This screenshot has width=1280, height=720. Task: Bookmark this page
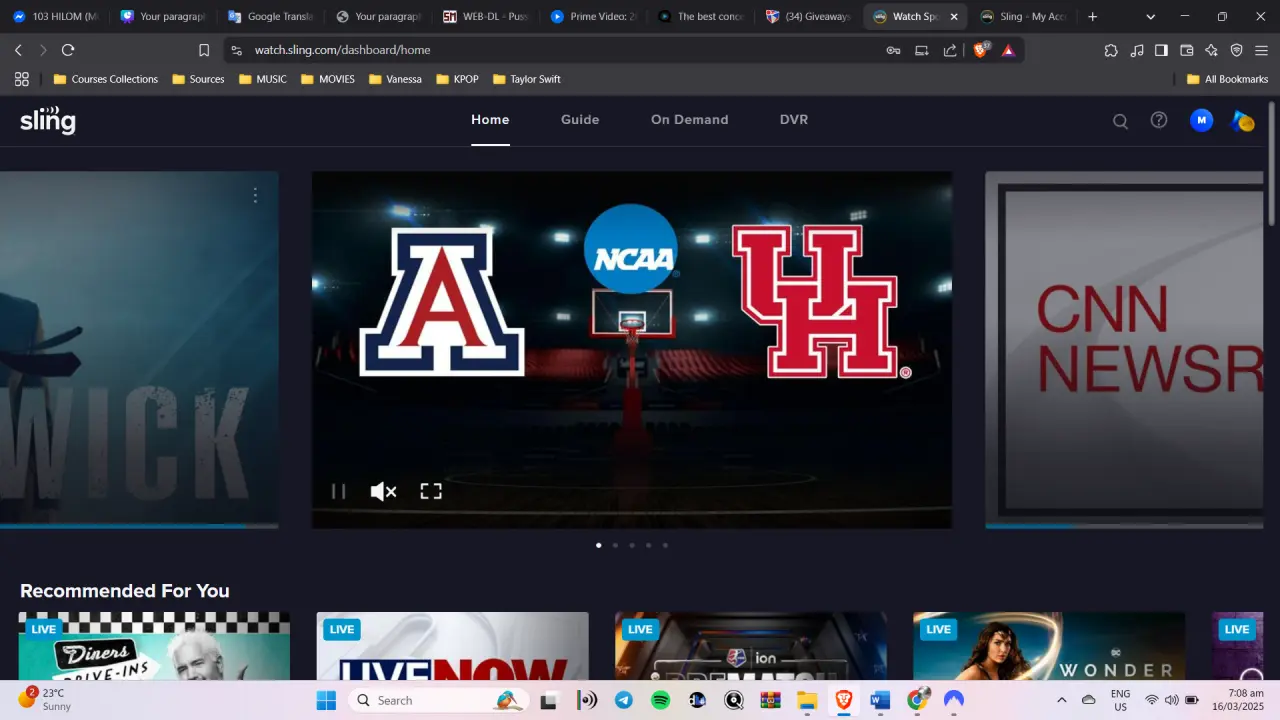click(204, 50)
